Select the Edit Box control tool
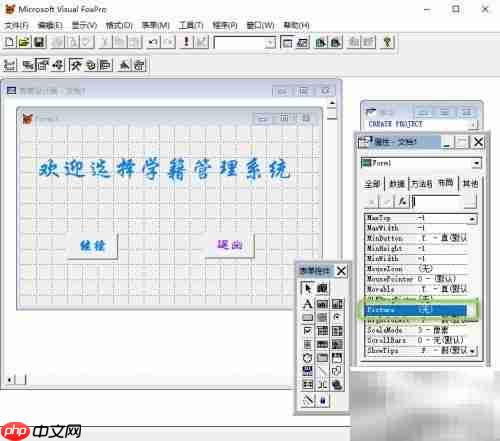Screen dimensions: 500x441 coord(337,304)
